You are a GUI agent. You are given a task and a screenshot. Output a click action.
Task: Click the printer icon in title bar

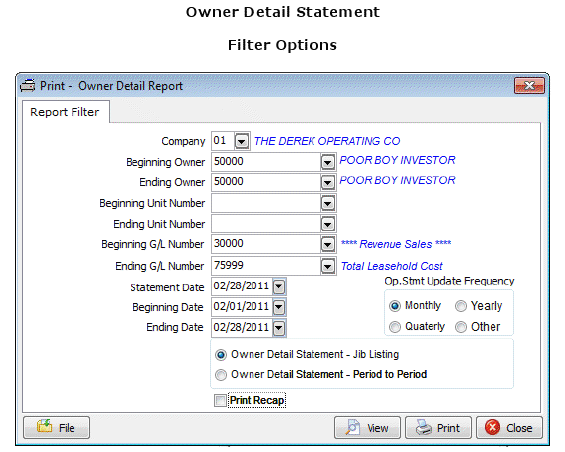click(27, 86)
